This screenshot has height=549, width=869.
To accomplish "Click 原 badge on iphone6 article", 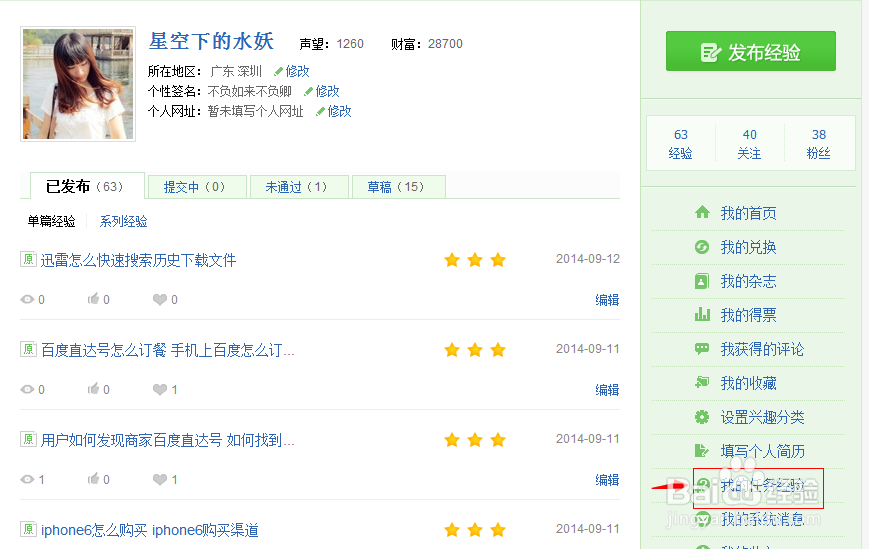I will [28, 529].
